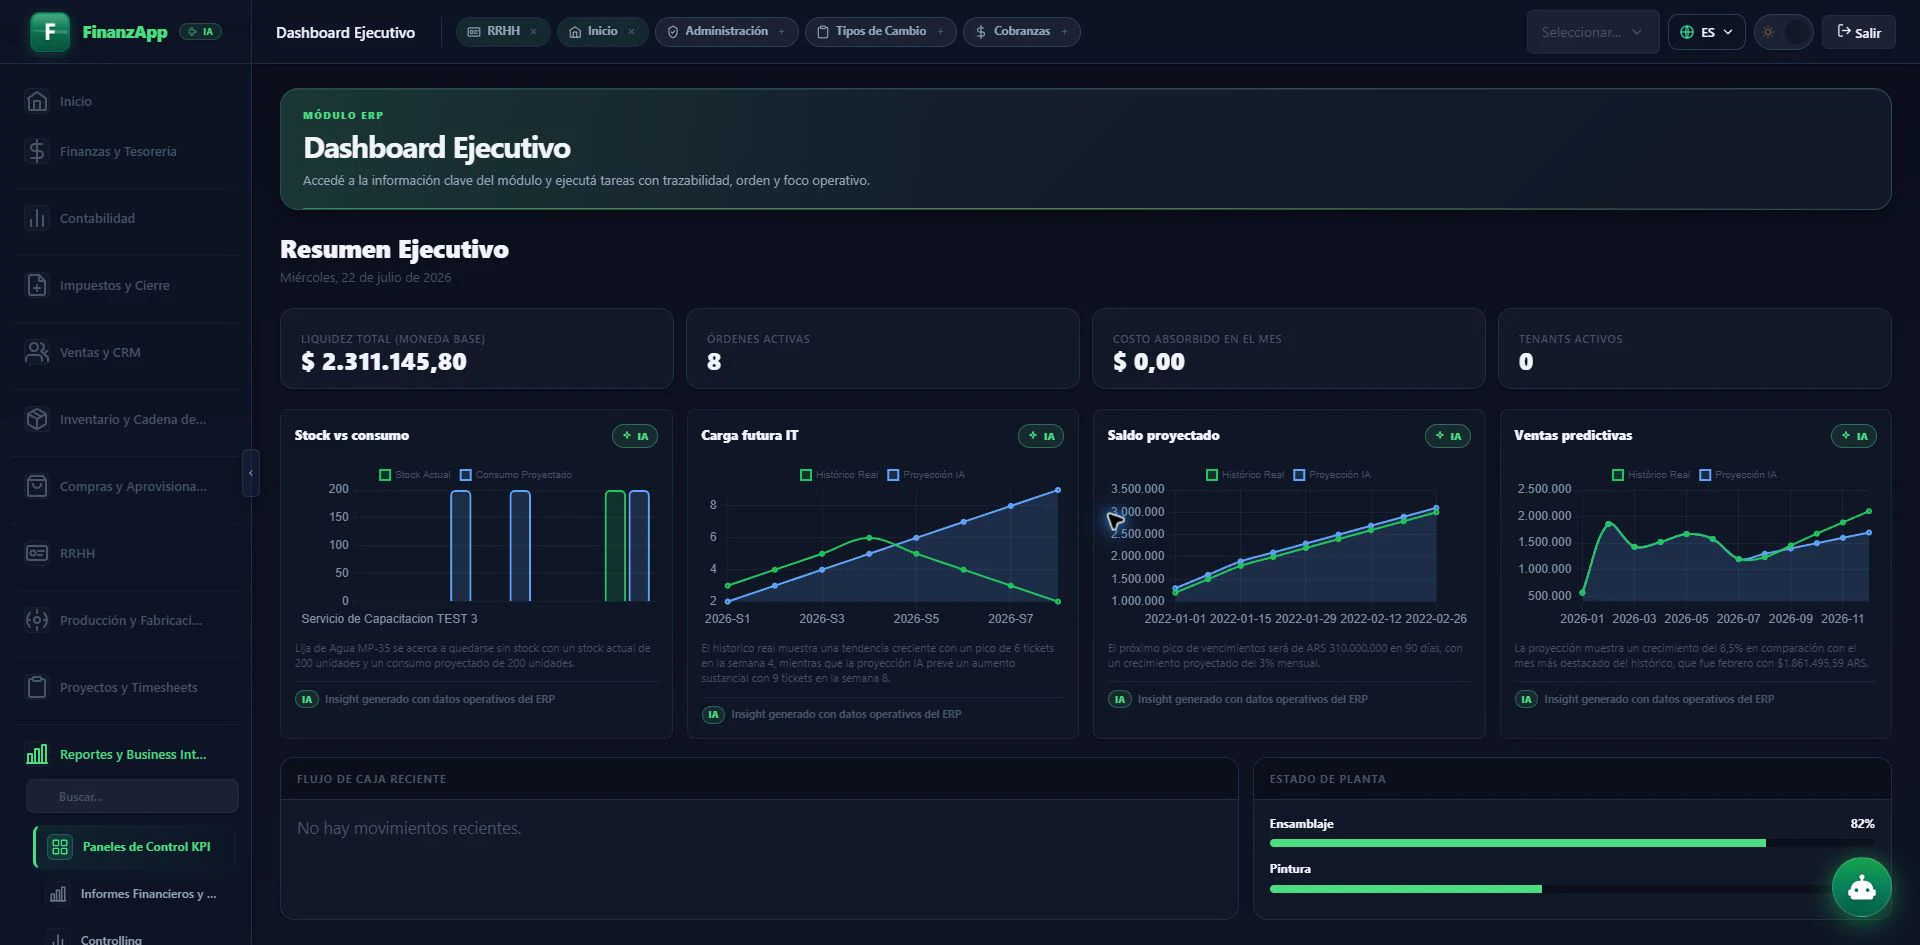Image resolution: width=1920 pixels, height=945 pixels.
Task: Click Costo Absorbido en el Mes card
Action: (x=1289, y=348)
